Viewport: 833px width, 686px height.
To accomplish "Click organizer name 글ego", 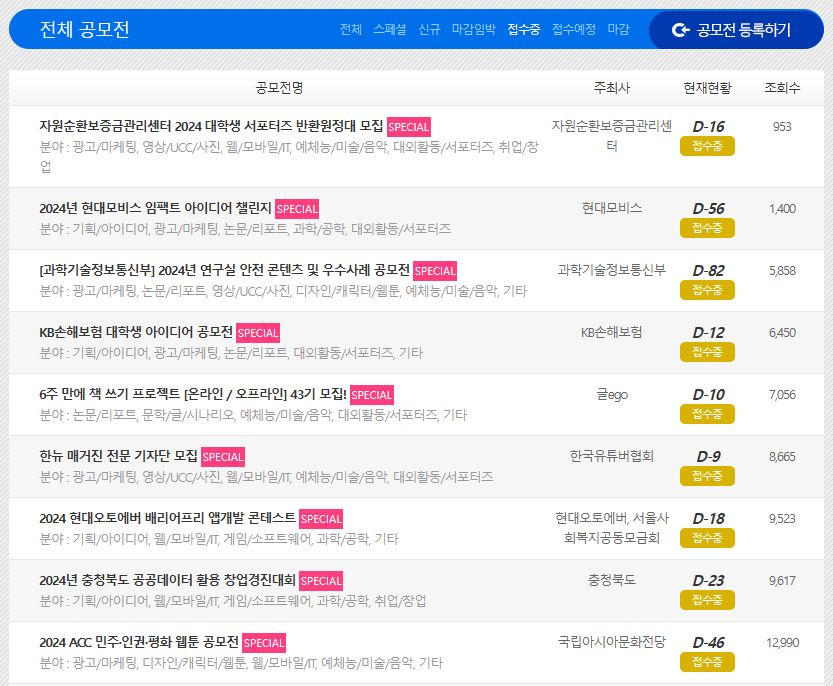I will [x=612, y=394].
